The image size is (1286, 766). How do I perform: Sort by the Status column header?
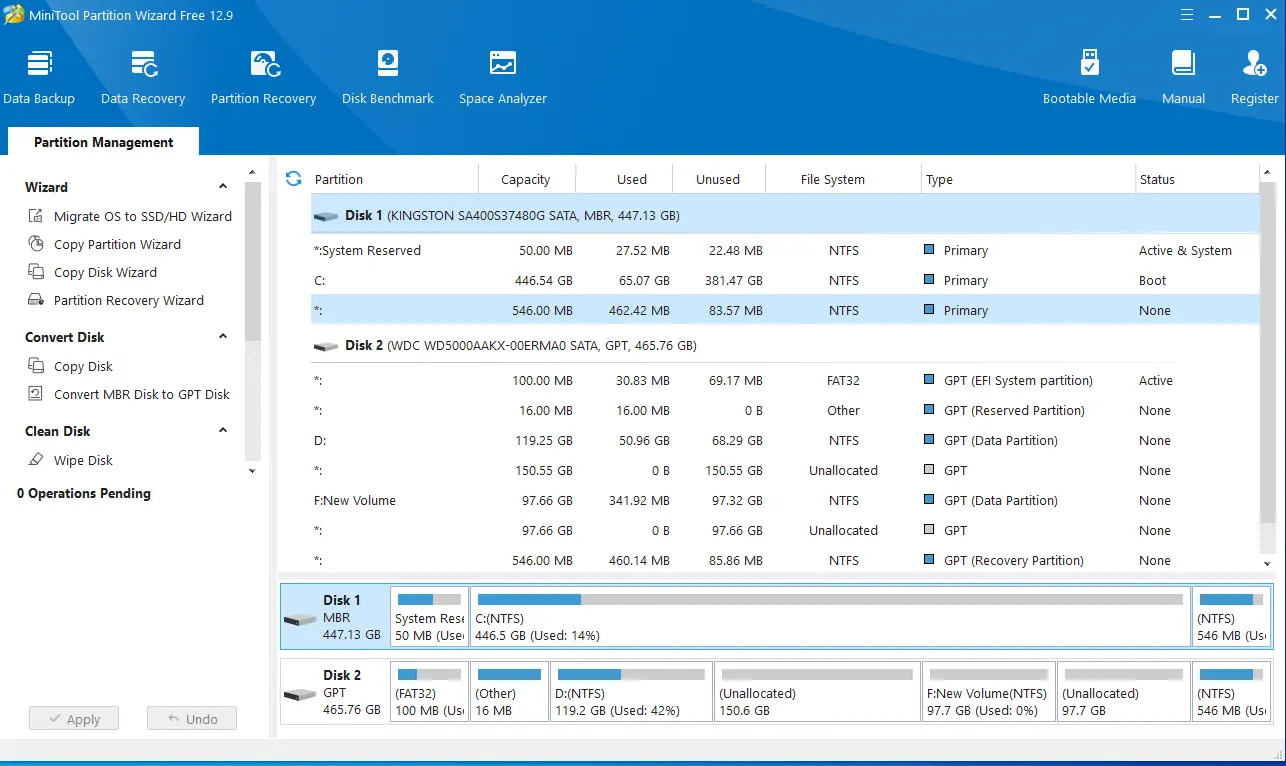pyautogui.click(x=1197, y=179)
